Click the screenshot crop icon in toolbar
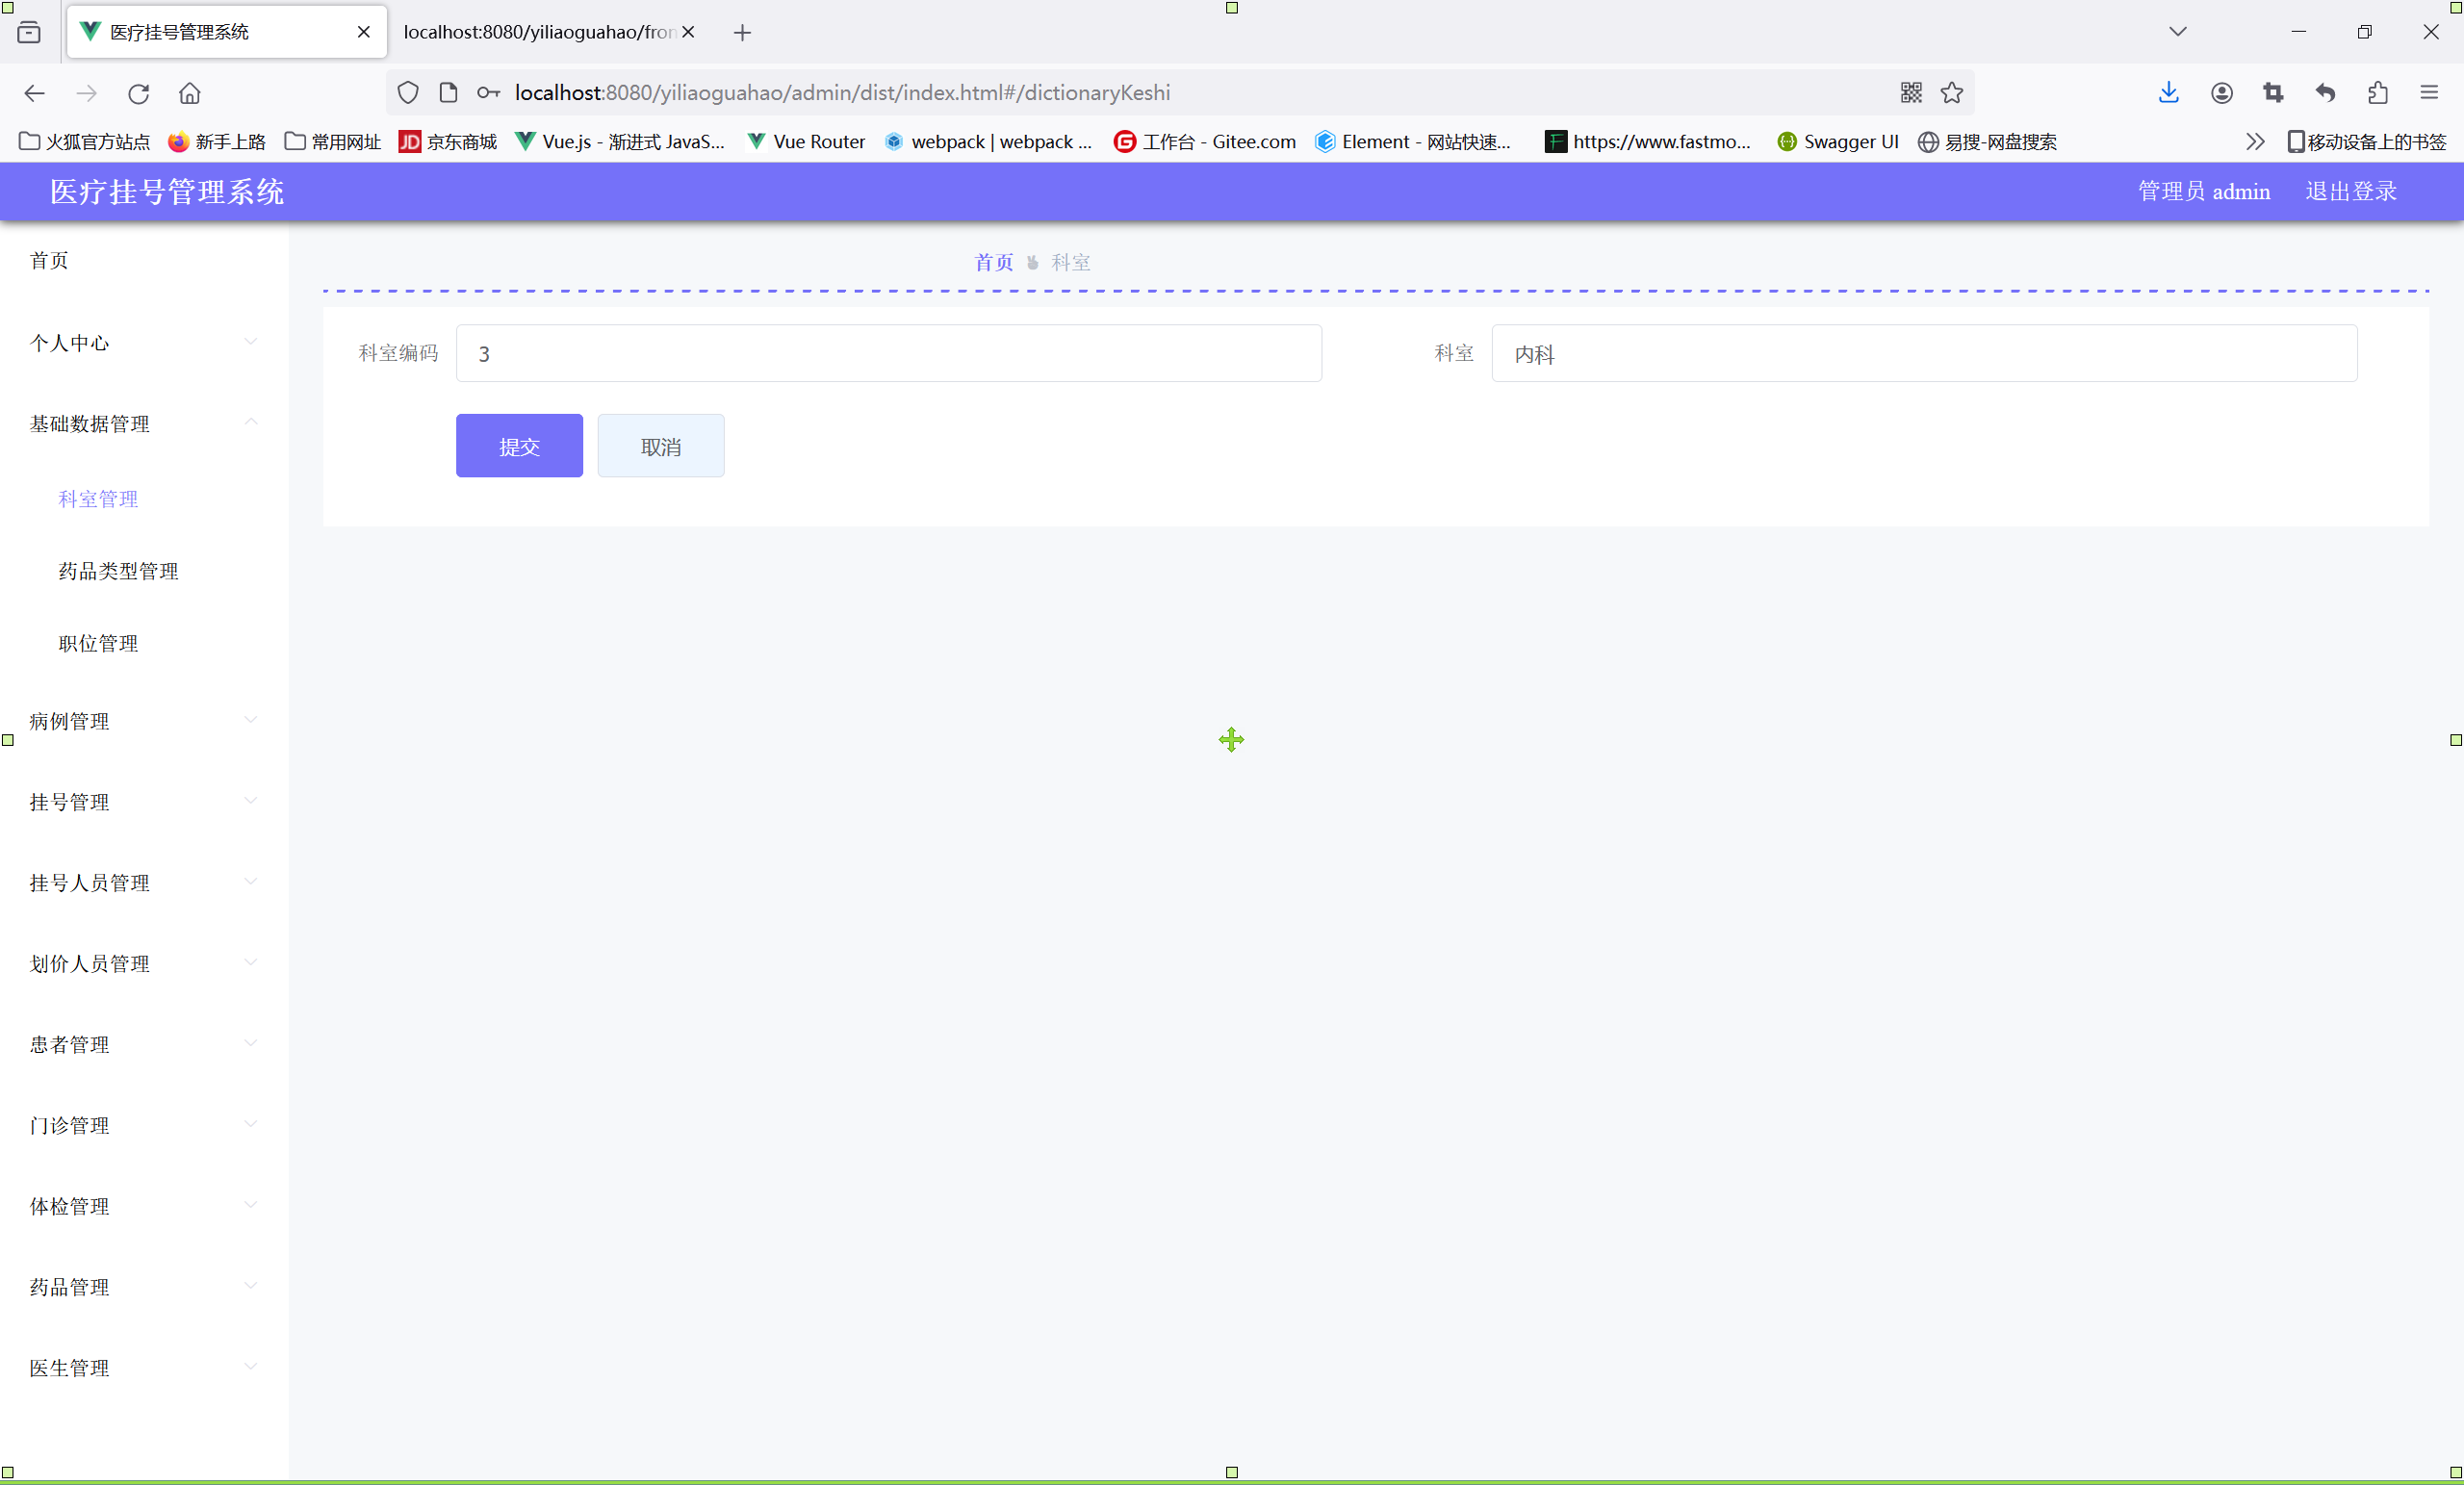The width and height of the screenshot is (2464, 1485). 2272,93
